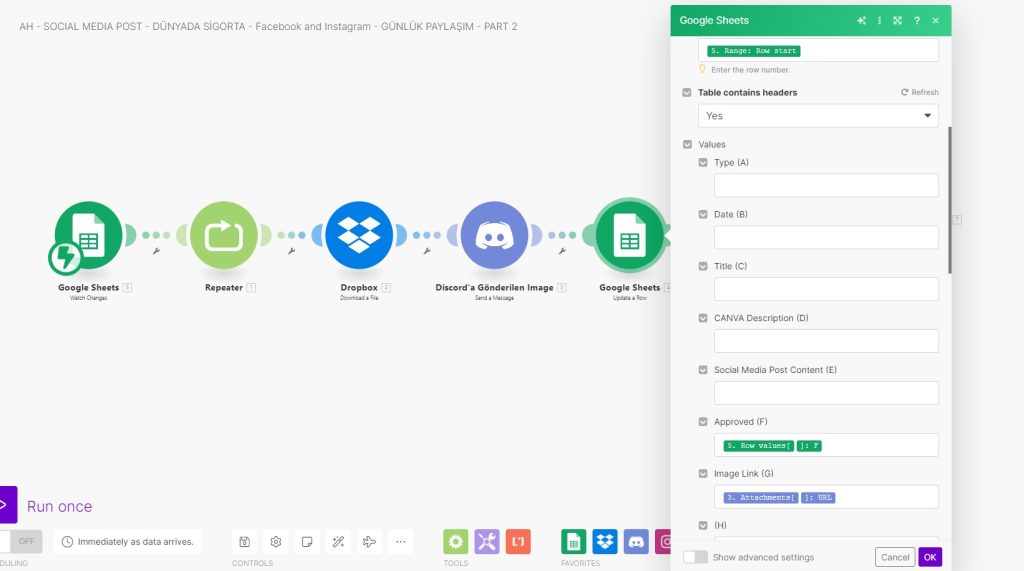Click the OK button
Image resolution: width=1024 pixels, height=571 pixels.
tap(930, 557)
